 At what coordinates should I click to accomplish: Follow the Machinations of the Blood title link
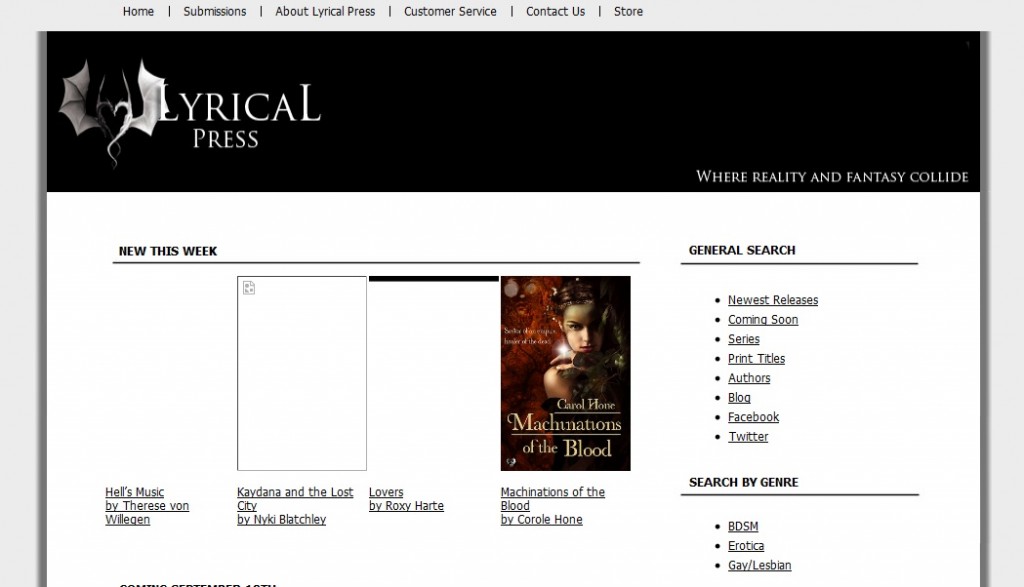pos(552,499)
